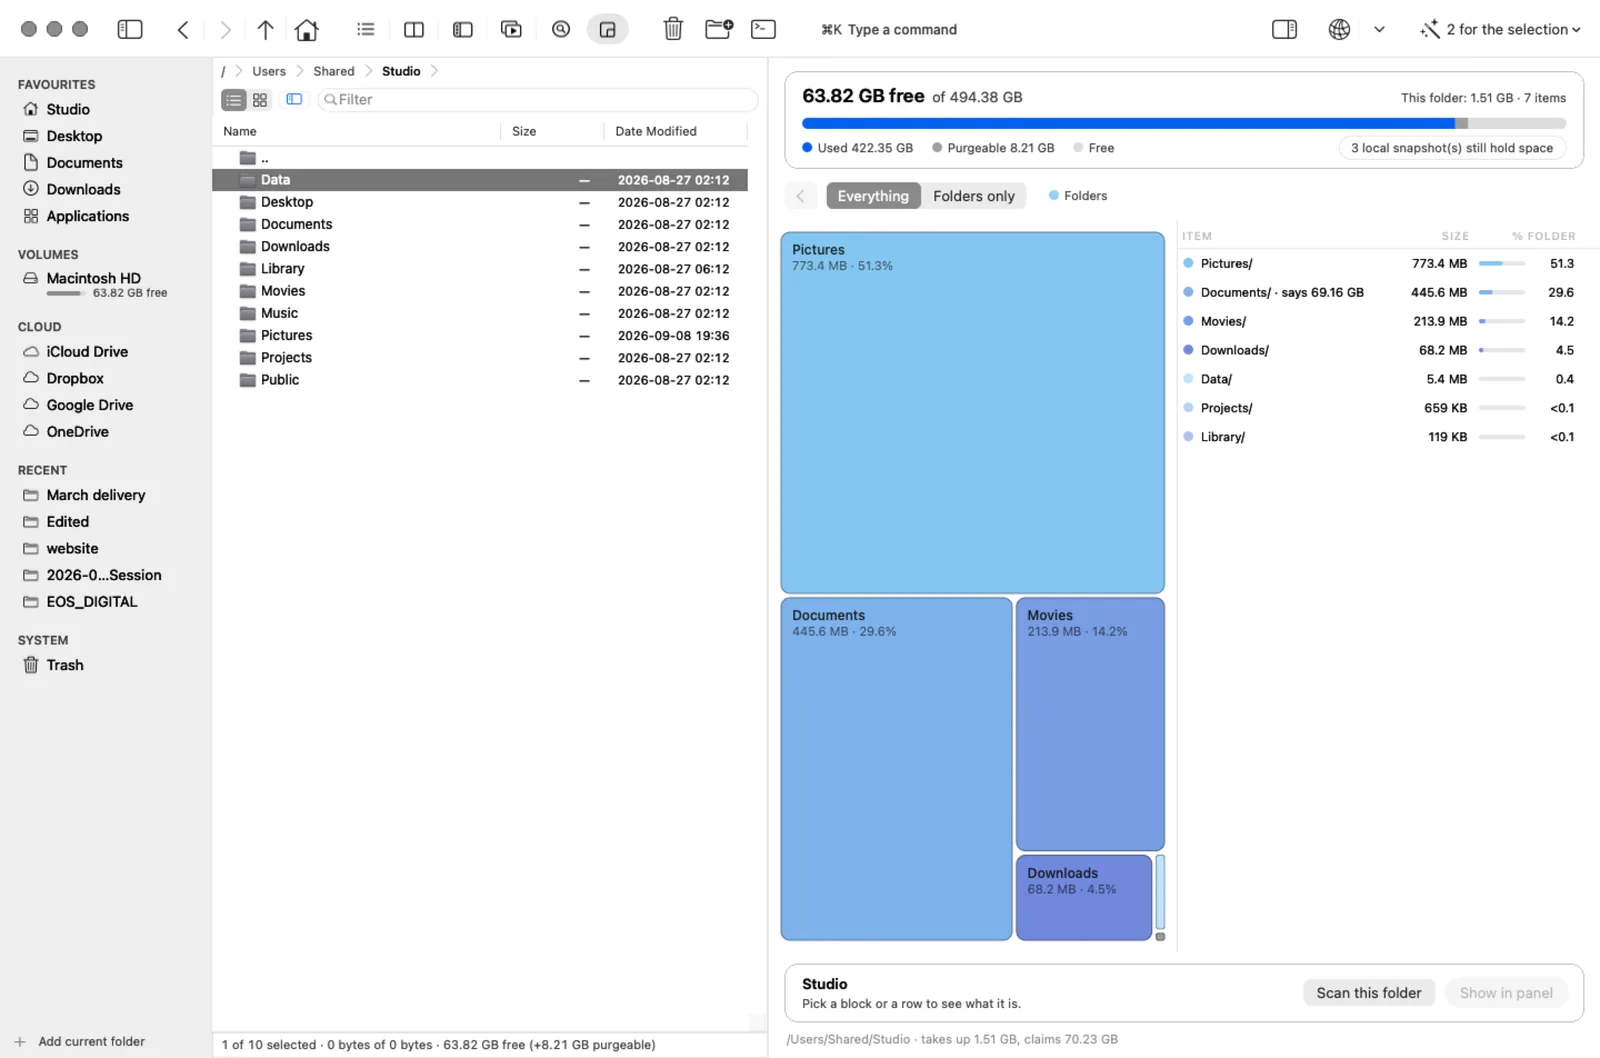This screenshot has height=1058, width=1600.
Task: Create a new folder
Action: (x=718, y=29)
